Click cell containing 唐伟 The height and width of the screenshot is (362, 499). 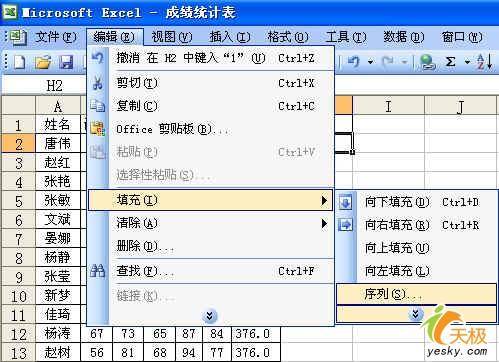tap(58, 144)
